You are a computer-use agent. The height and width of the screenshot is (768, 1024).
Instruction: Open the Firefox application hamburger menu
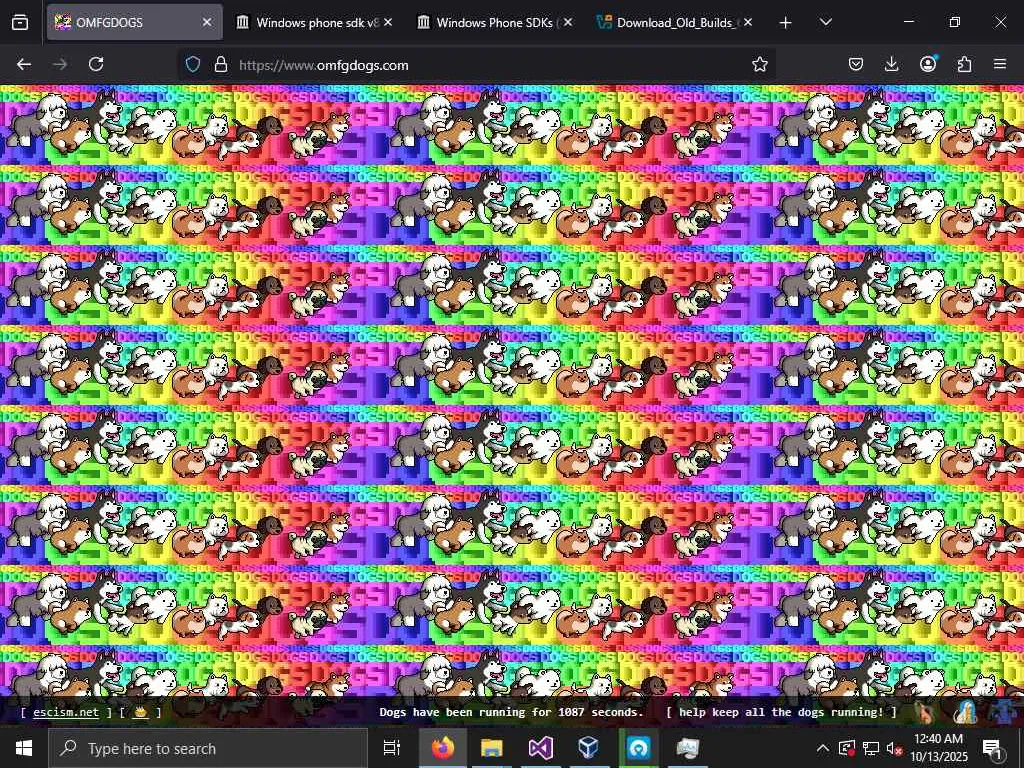click(x=1000, y=64)
